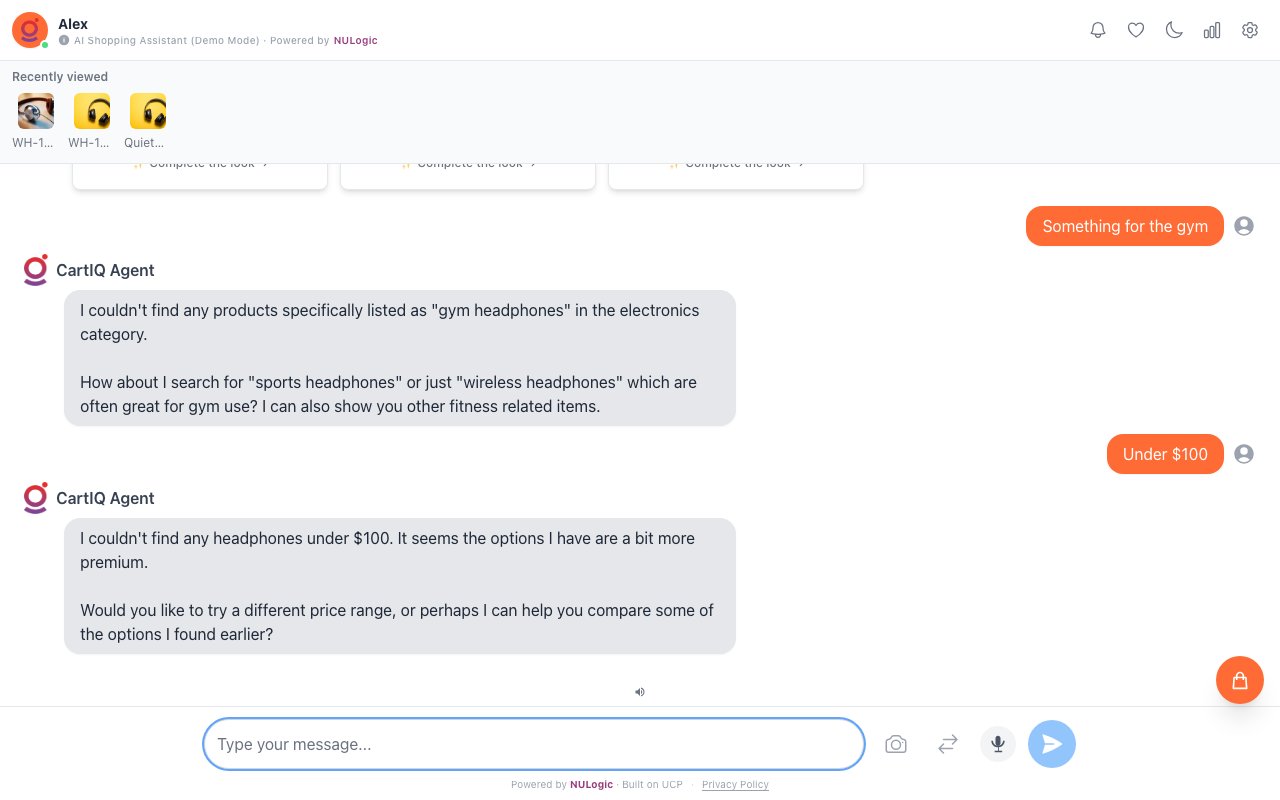Open the analytics bar chart icon
Screen dimensions: 1280x800
coord(1212,30)
